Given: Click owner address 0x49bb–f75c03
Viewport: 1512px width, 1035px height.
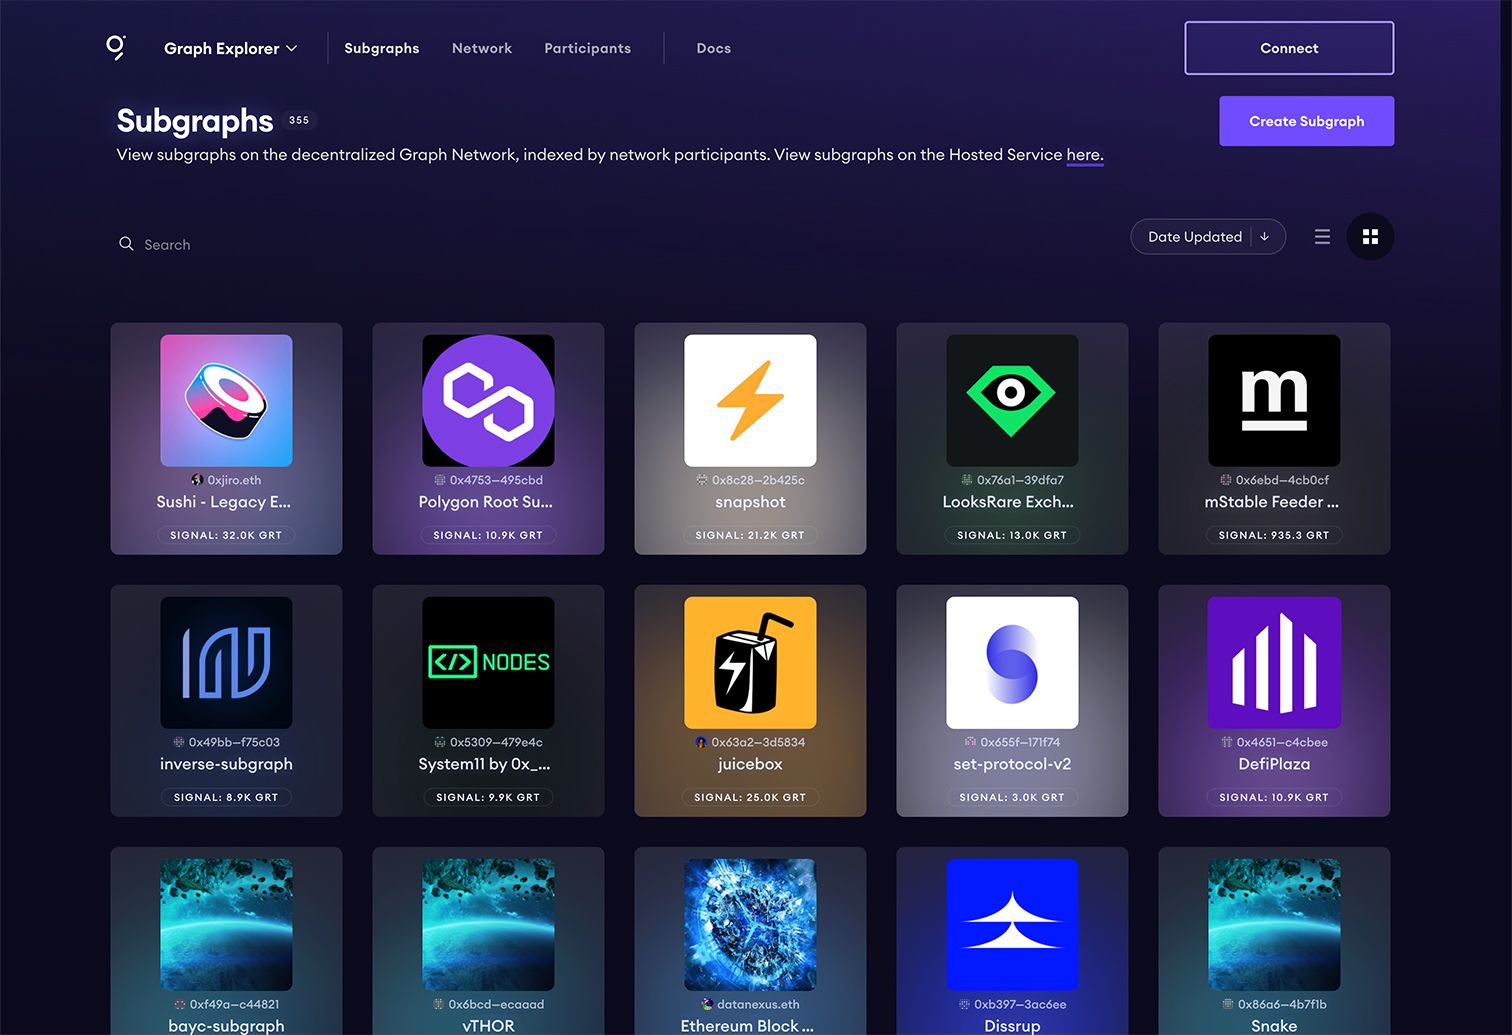Looking at the screenshot, I should 234,742.
